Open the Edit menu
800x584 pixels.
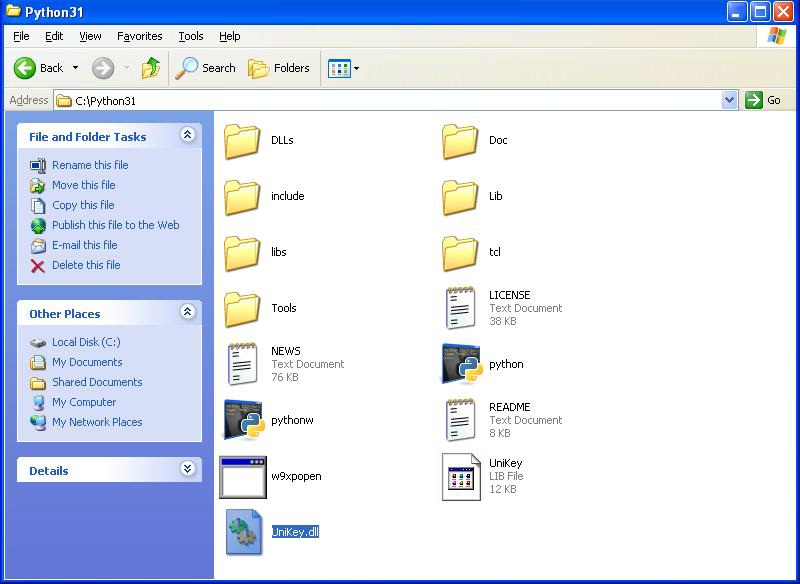click(x=54, y=36)
